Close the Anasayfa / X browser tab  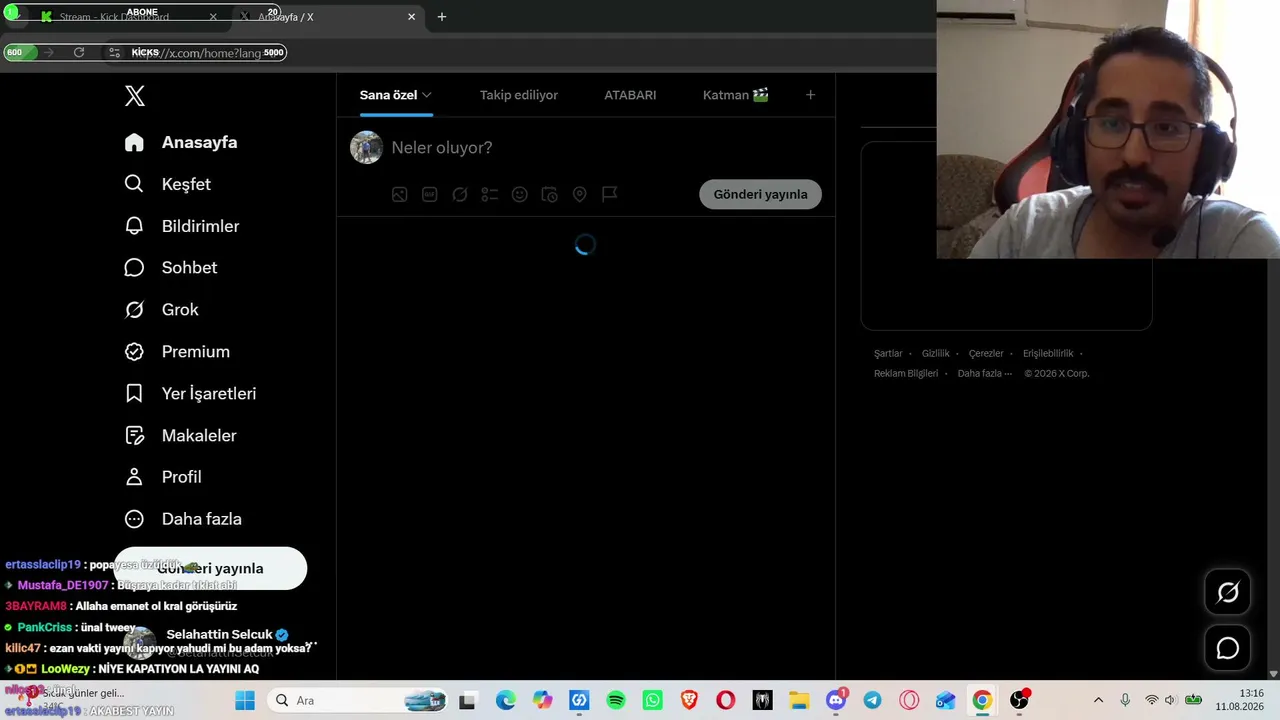(x=411, y=17)
